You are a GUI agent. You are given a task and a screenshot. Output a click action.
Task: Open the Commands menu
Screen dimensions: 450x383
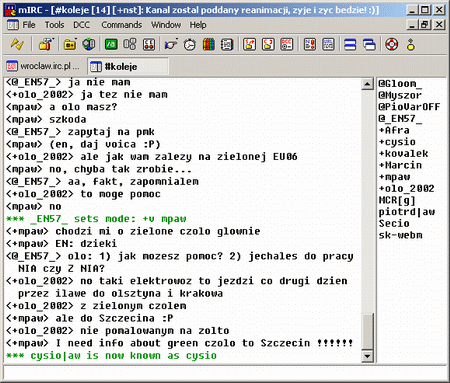(x=121, y=25)
